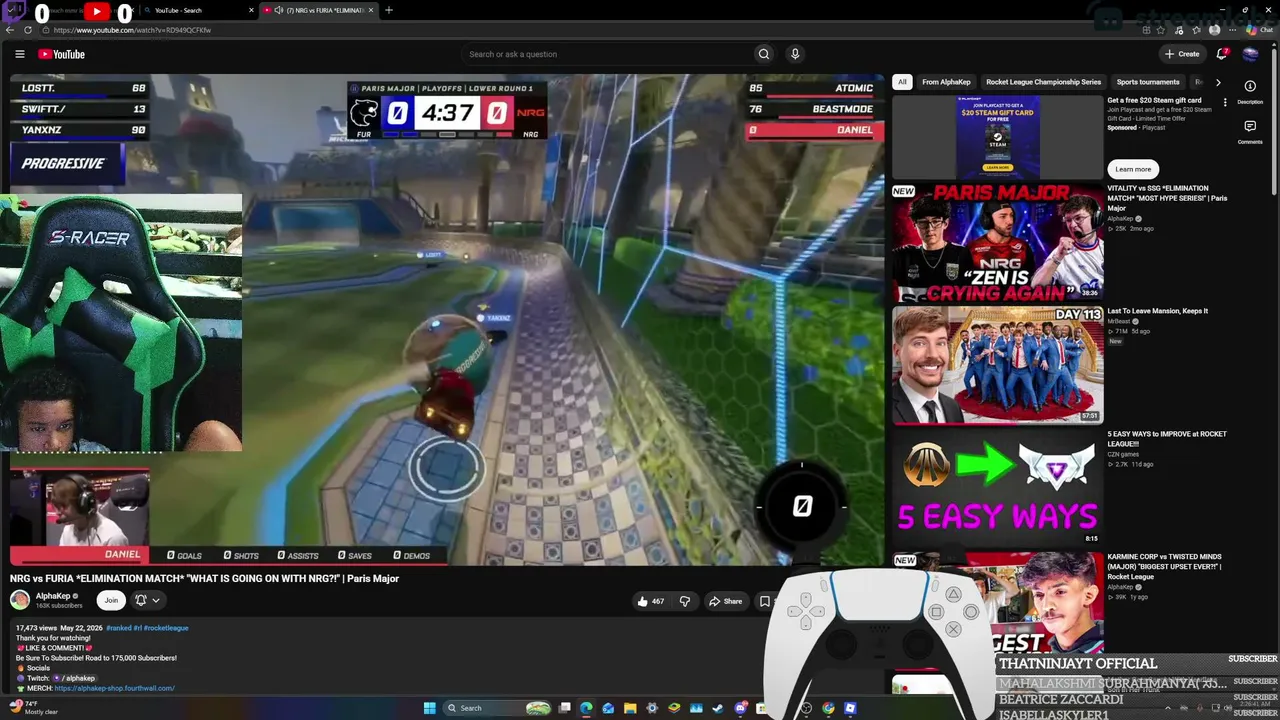Open the weather widget showing 74°F

pyautogui.click(x=35, y=708)
